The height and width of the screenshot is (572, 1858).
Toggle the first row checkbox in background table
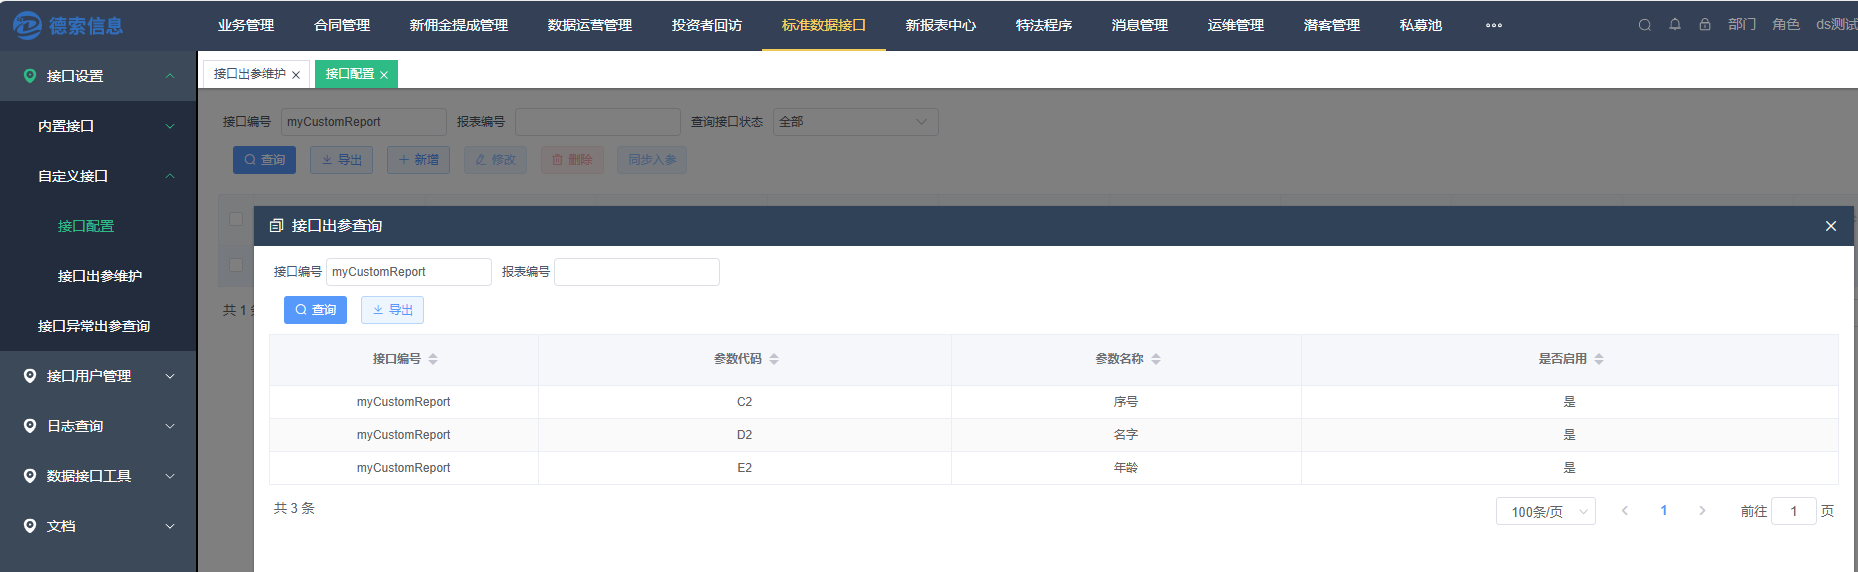236,265
